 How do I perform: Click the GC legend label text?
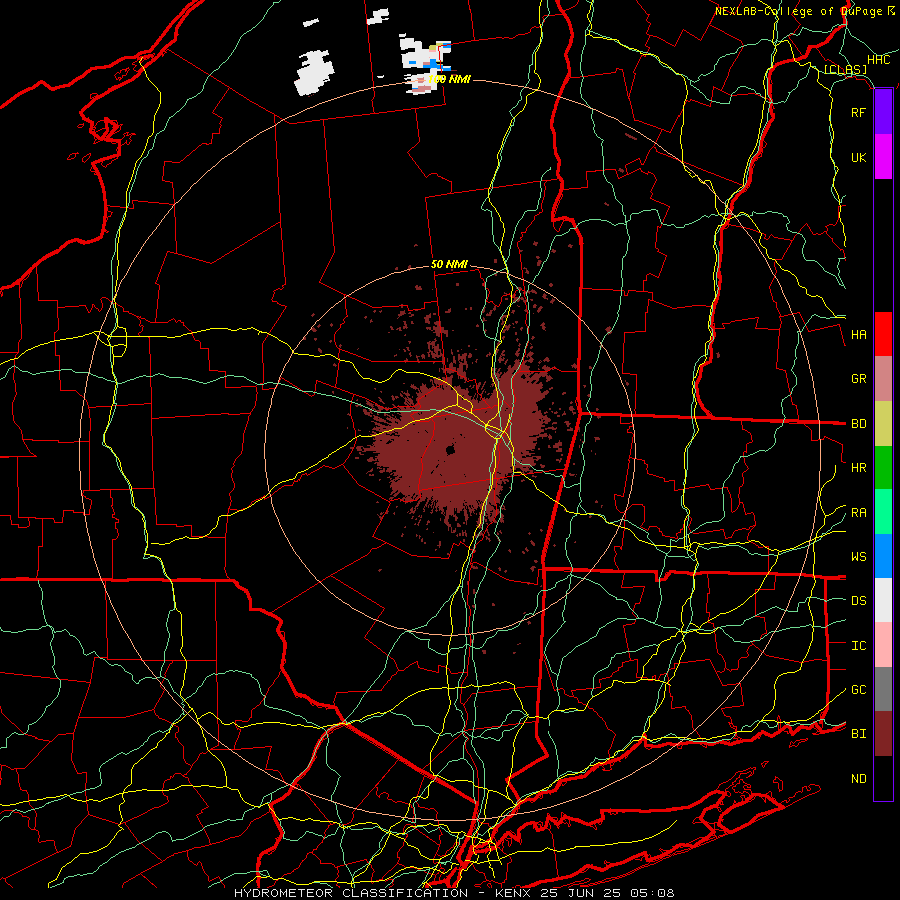(x=858, y=689)
